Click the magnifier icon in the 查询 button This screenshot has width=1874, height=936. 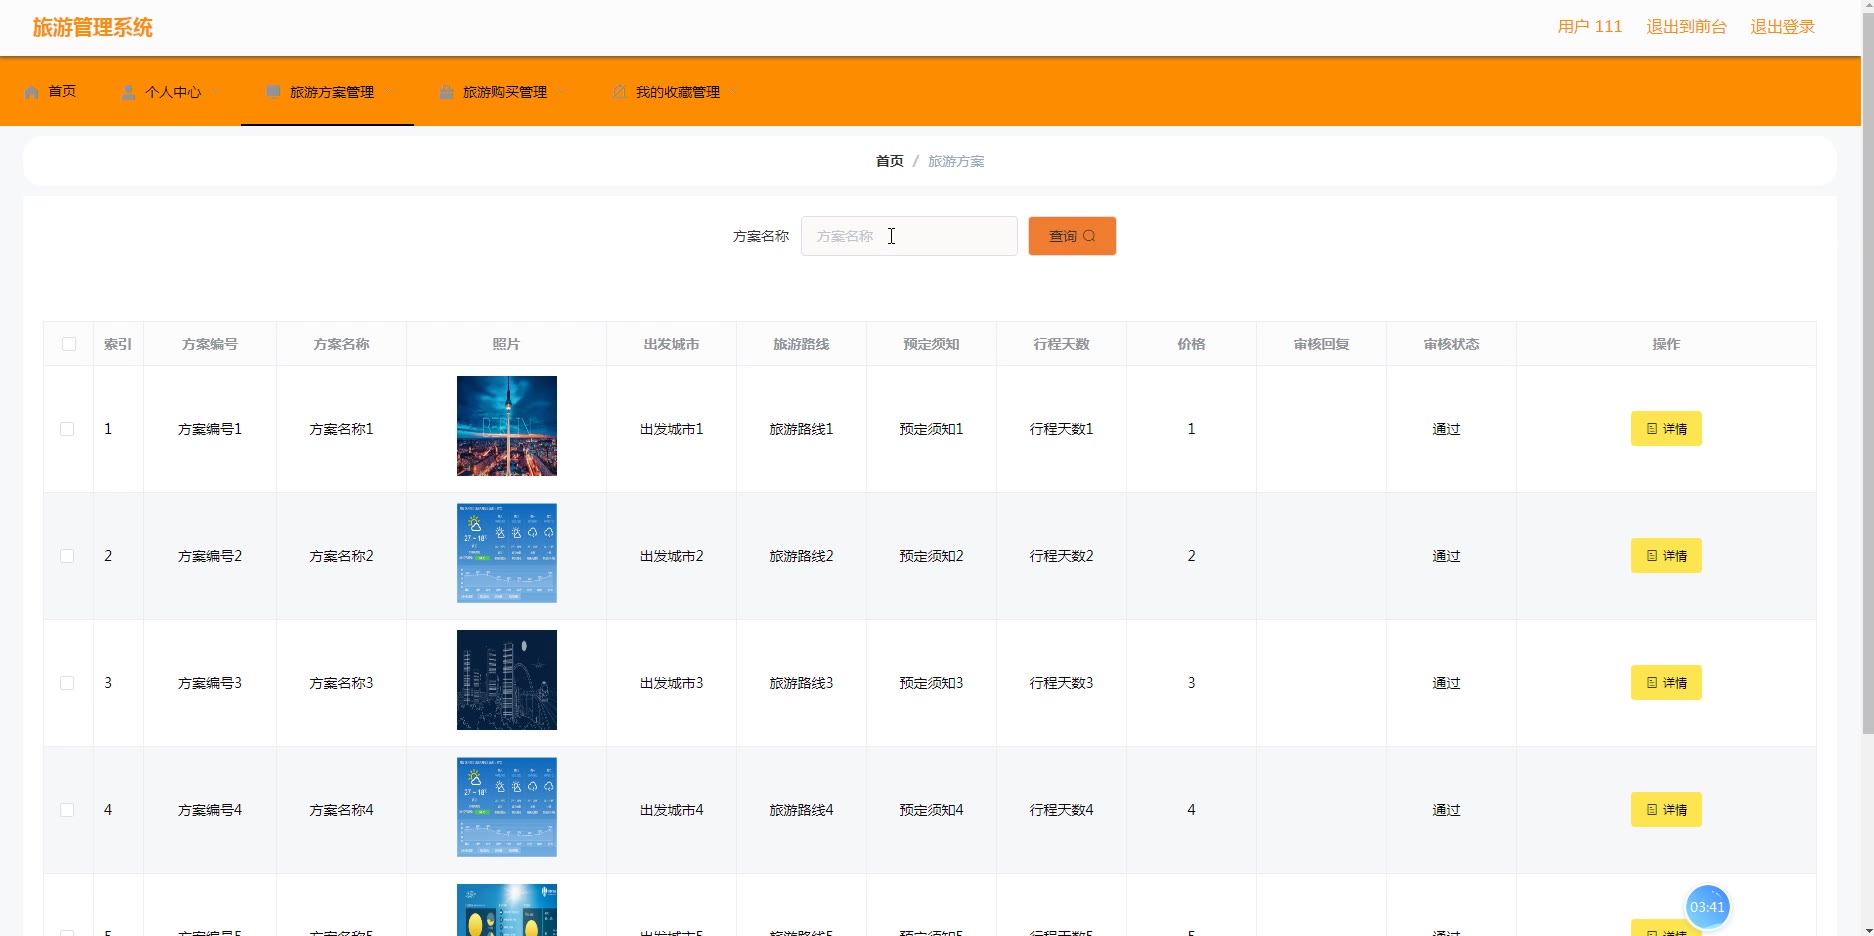1089,236
